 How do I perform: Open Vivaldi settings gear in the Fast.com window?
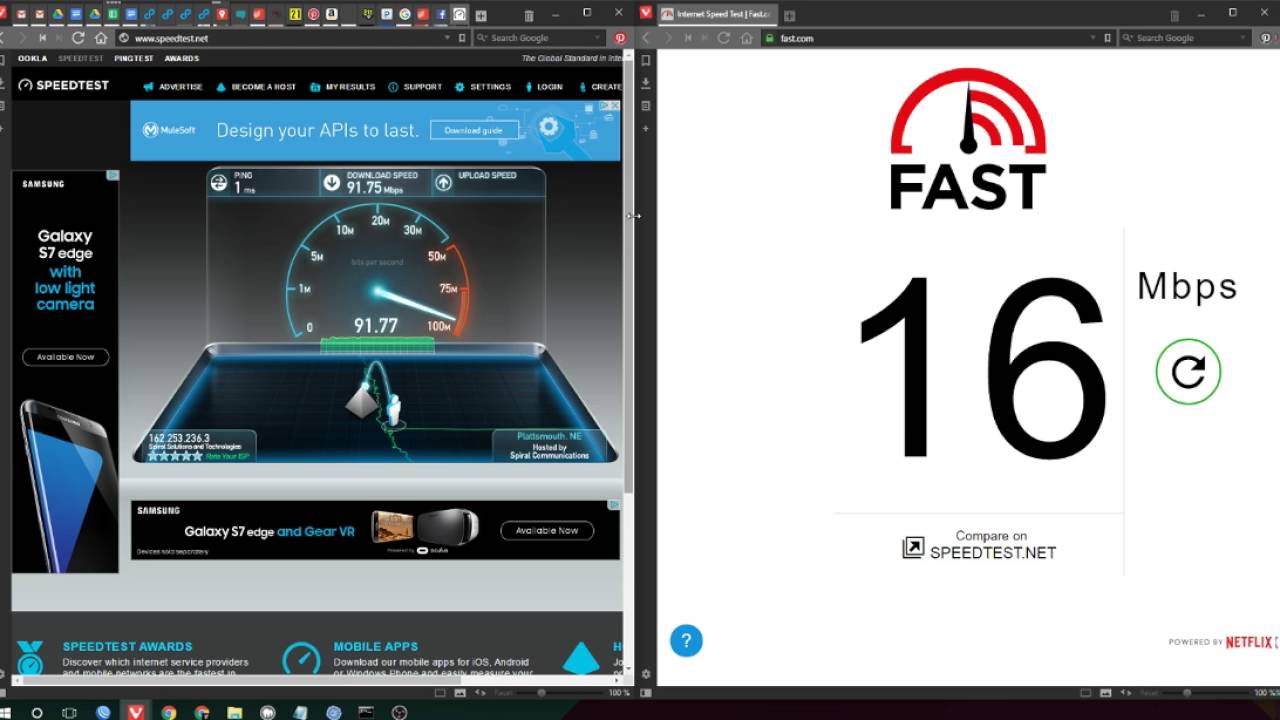(646, 674)
